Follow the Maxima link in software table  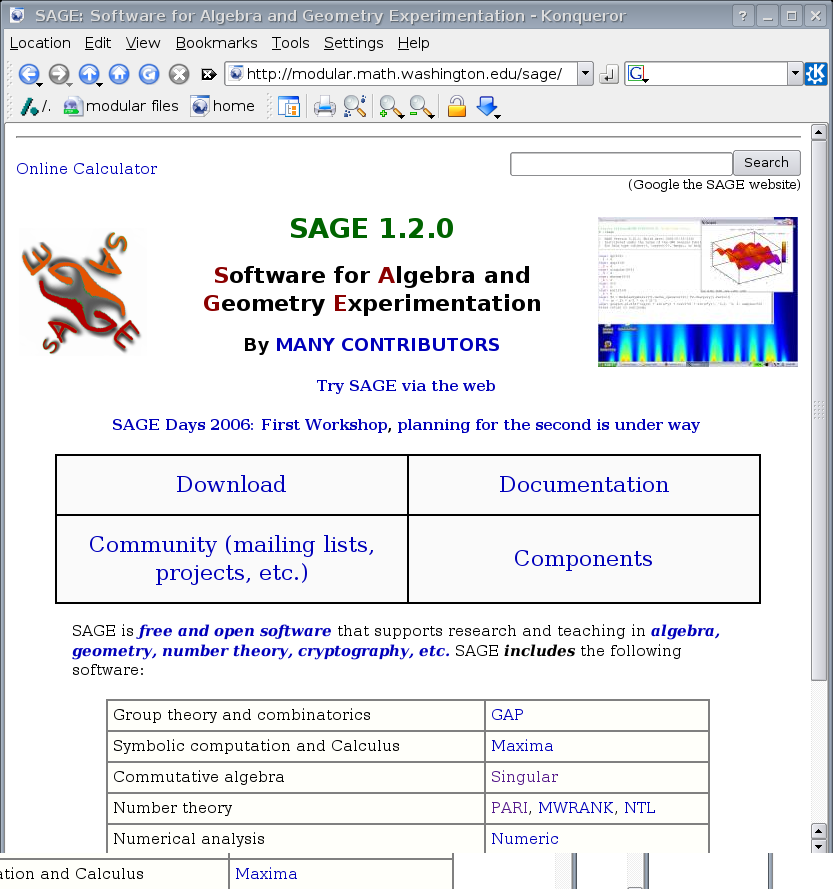[x=522, y=746]
